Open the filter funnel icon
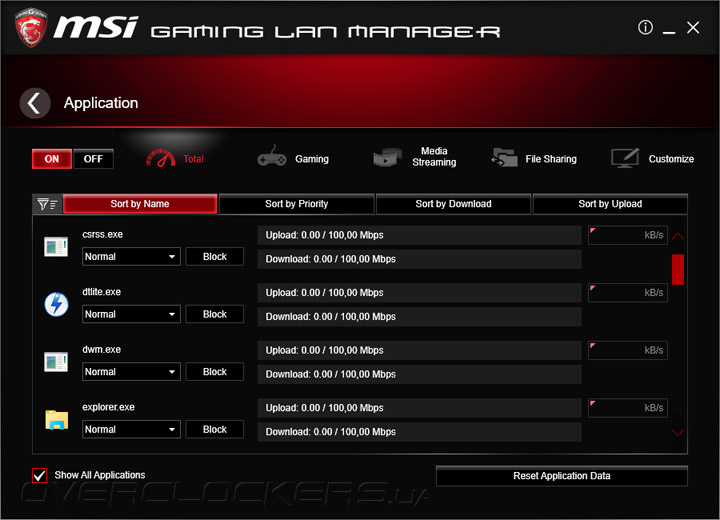 (x=47, y=204)
